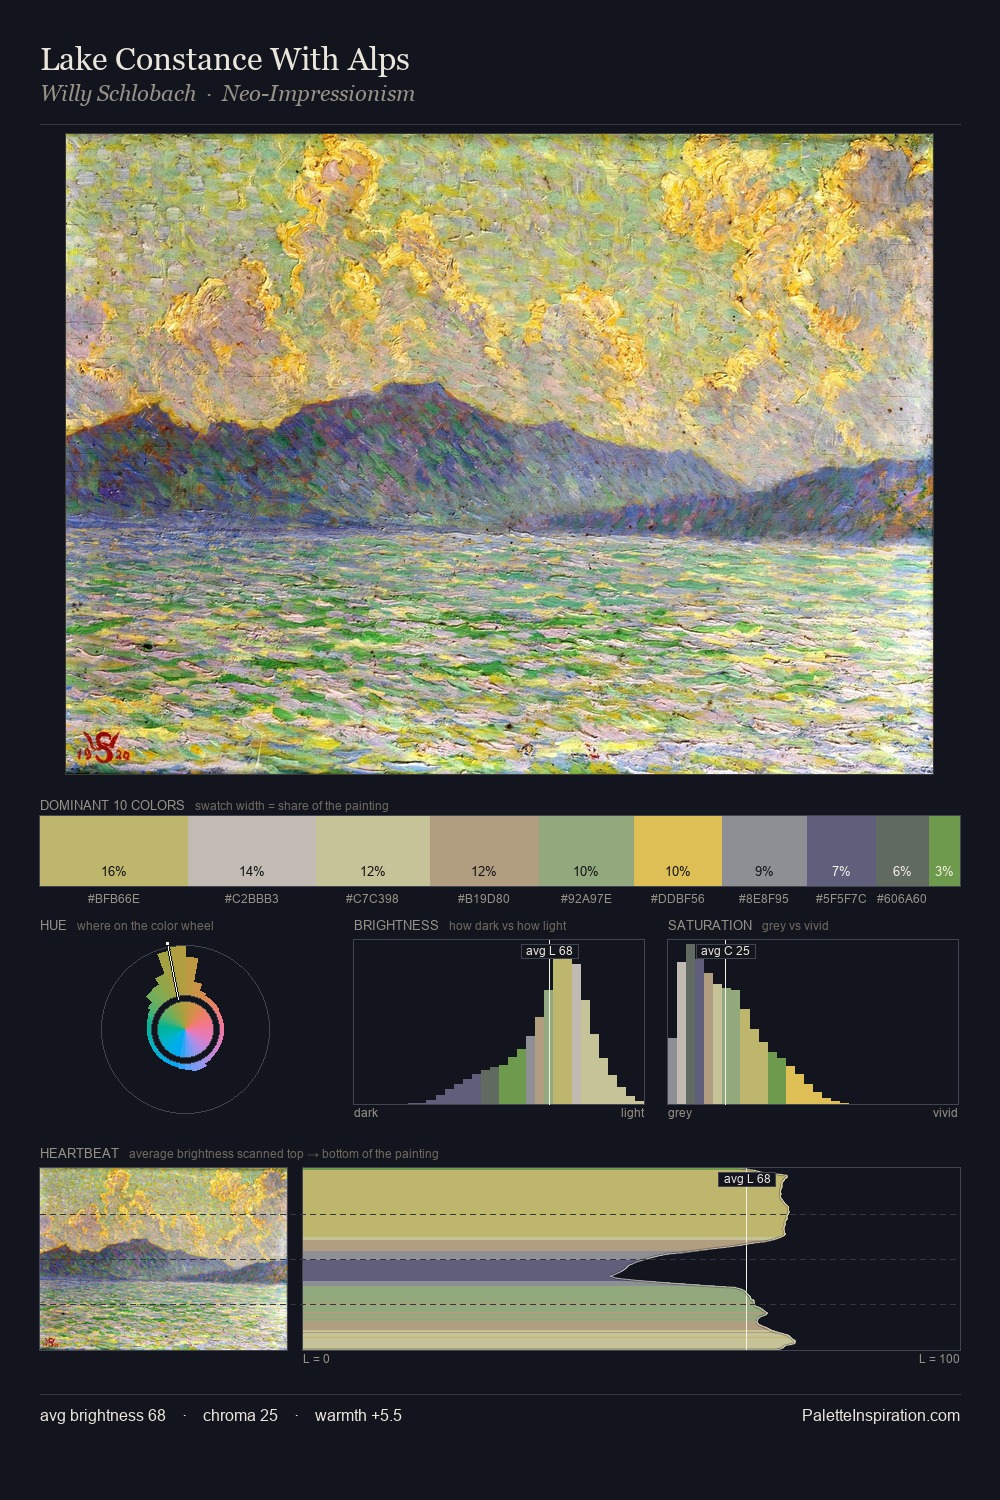This screenshot has width=1000, height=1500.
Task: Click the 'avg C 25' marker label
Action: [725, 951]
